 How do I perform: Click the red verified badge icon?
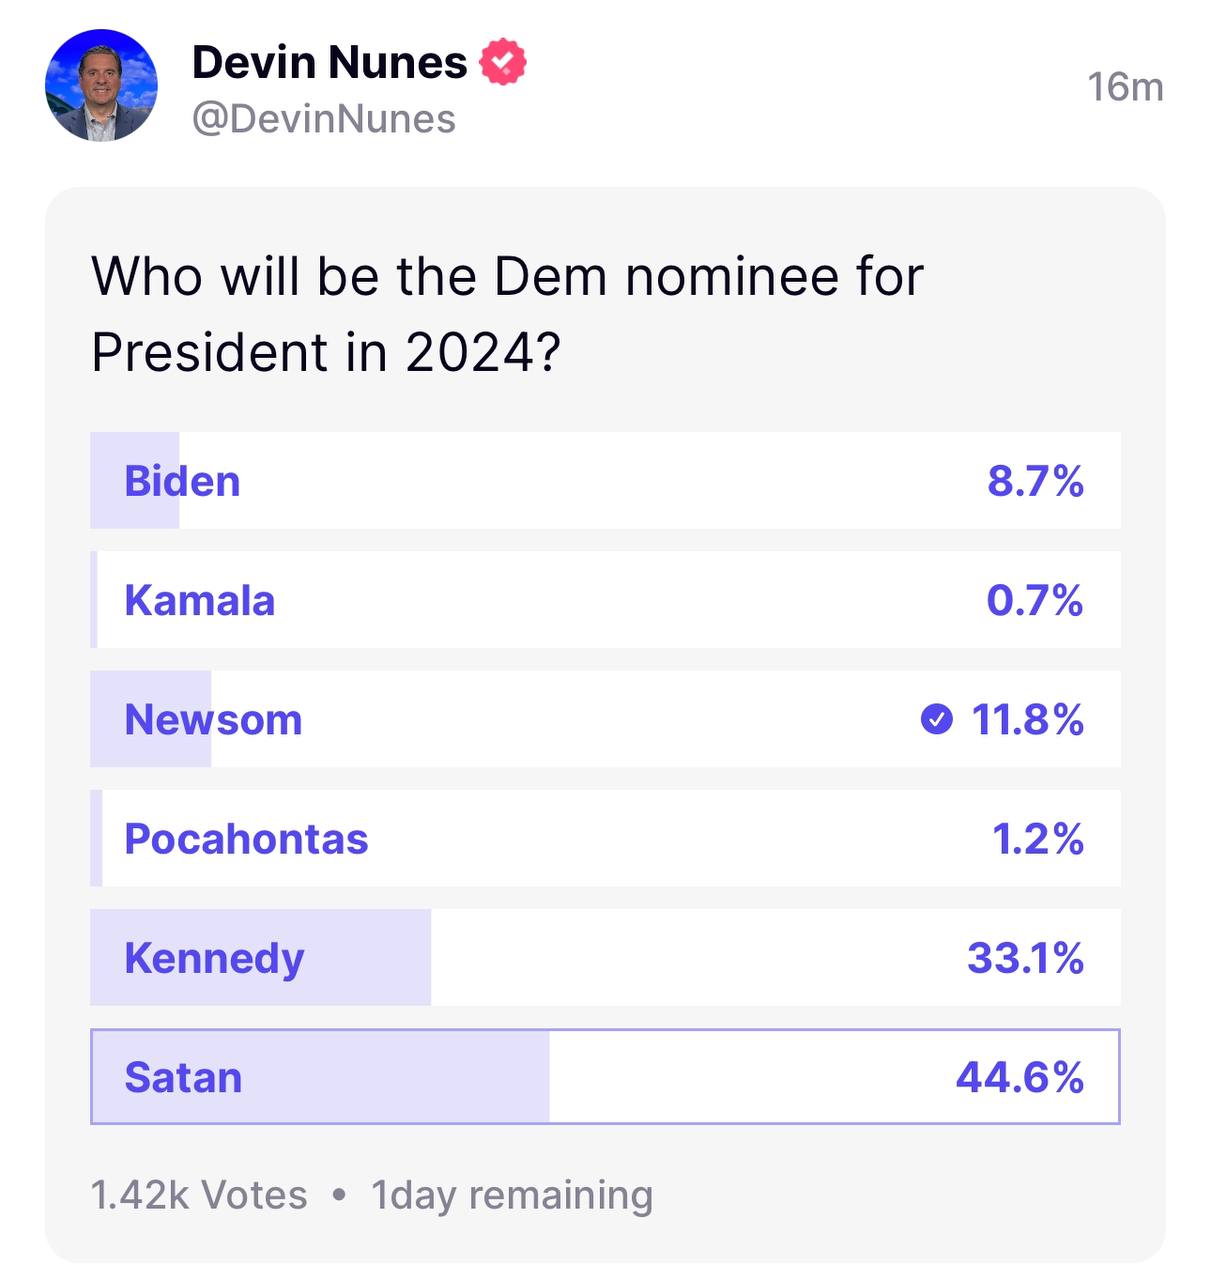click(503, 62)
